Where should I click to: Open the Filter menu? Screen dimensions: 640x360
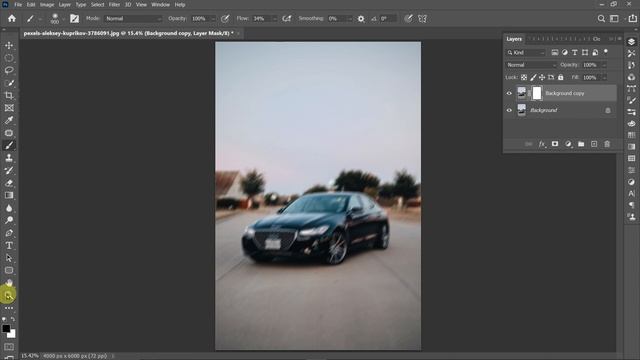click(114, 4)
